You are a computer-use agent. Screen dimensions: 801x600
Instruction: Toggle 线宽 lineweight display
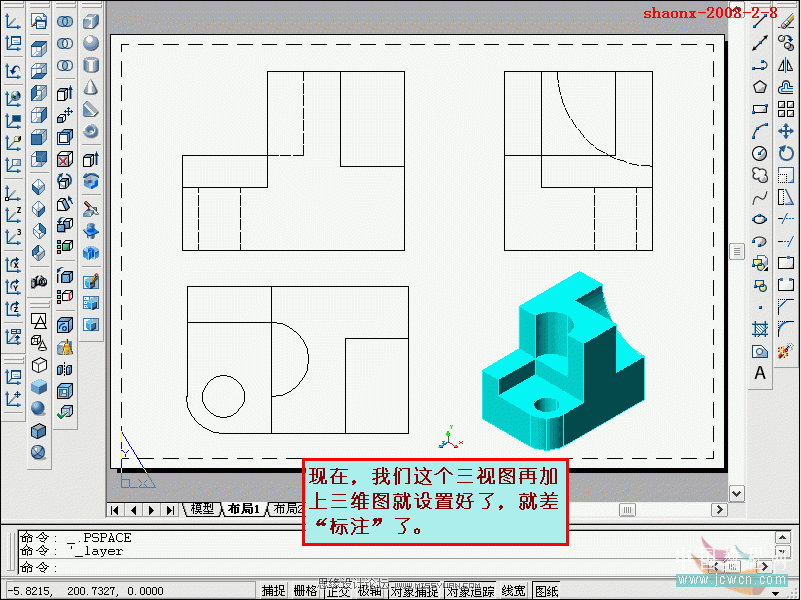pos(513,591)
